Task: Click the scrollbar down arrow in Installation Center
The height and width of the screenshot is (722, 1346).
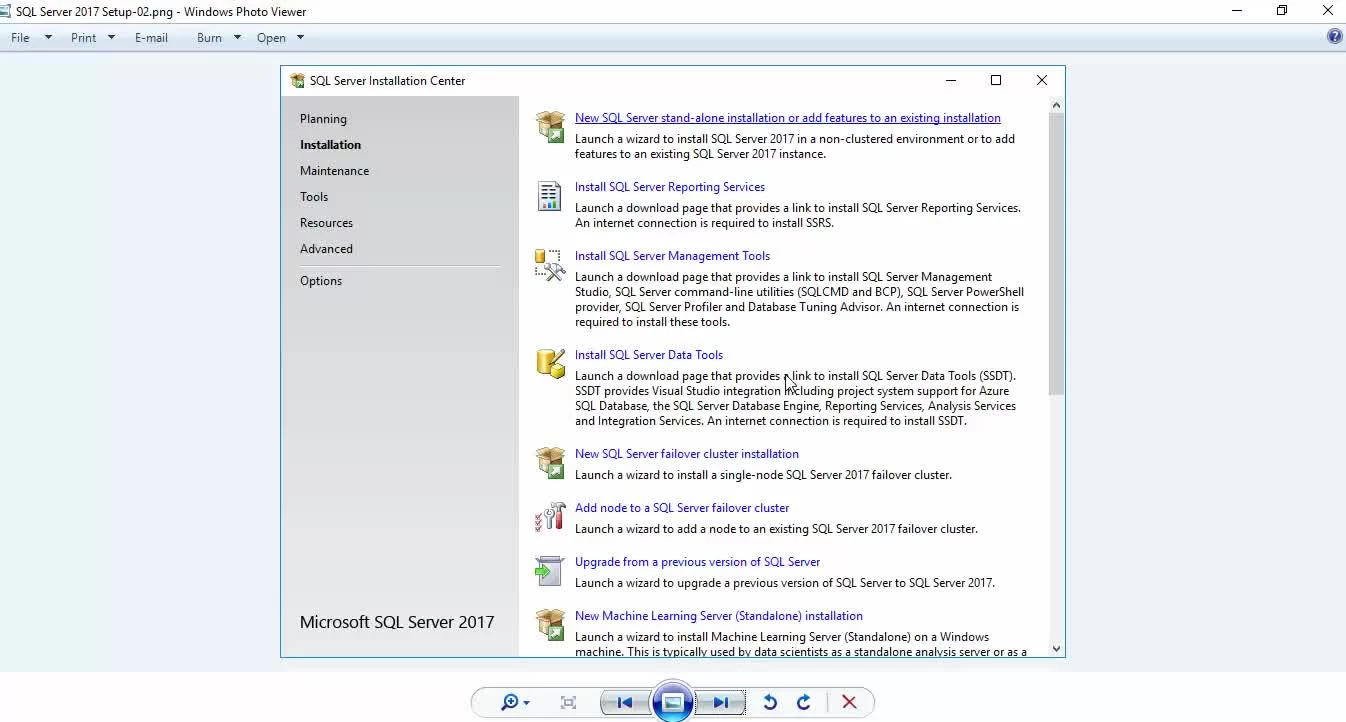Action: tap(1057, 649)
